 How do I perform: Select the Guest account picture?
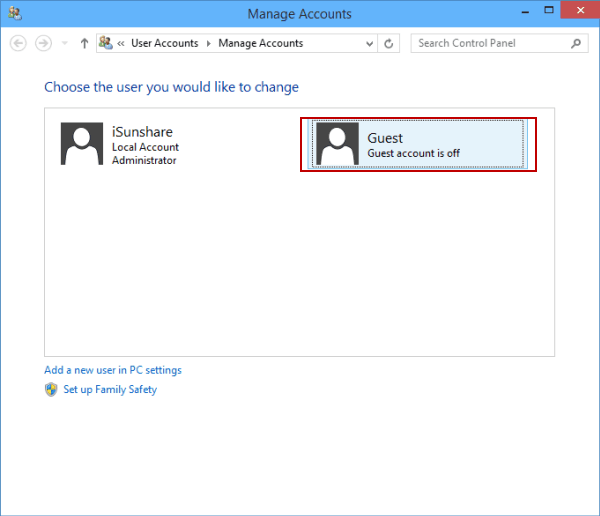pos(337,144)
